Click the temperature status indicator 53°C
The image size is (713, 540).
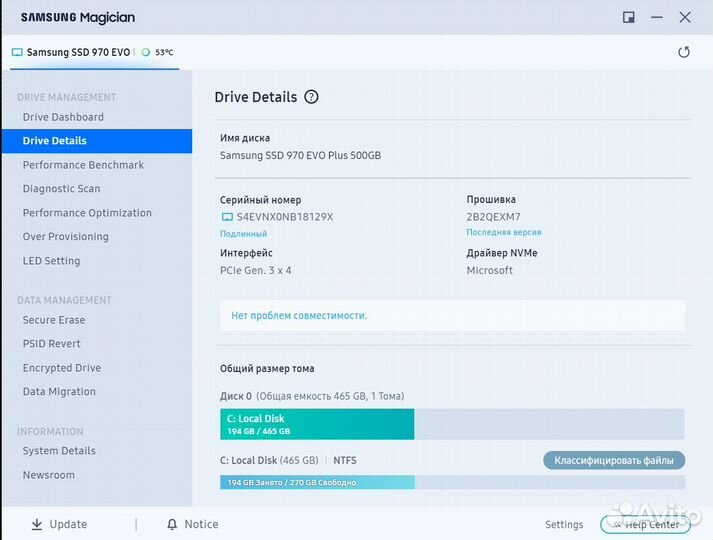pyautogui.click(x=158, y=52)
